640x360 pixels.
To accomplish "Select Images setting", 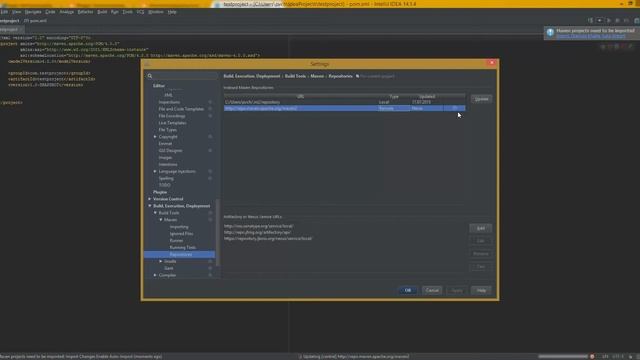I will click(x=165, y=158).
